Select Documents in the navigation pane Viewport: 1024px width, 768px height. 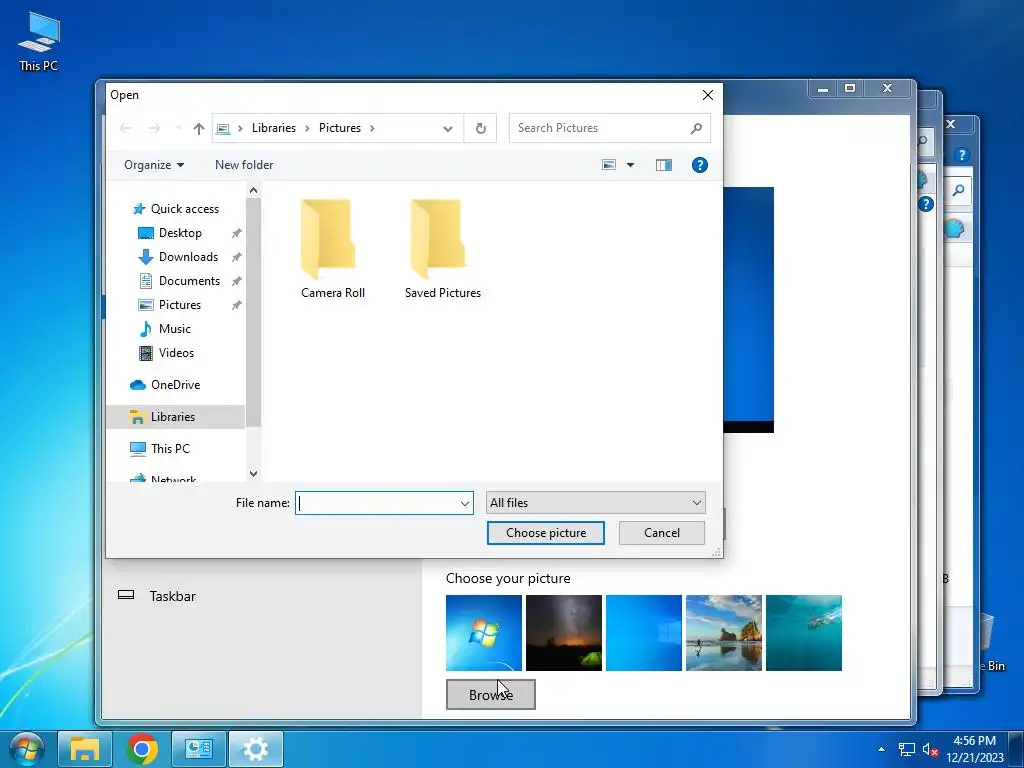189,281
